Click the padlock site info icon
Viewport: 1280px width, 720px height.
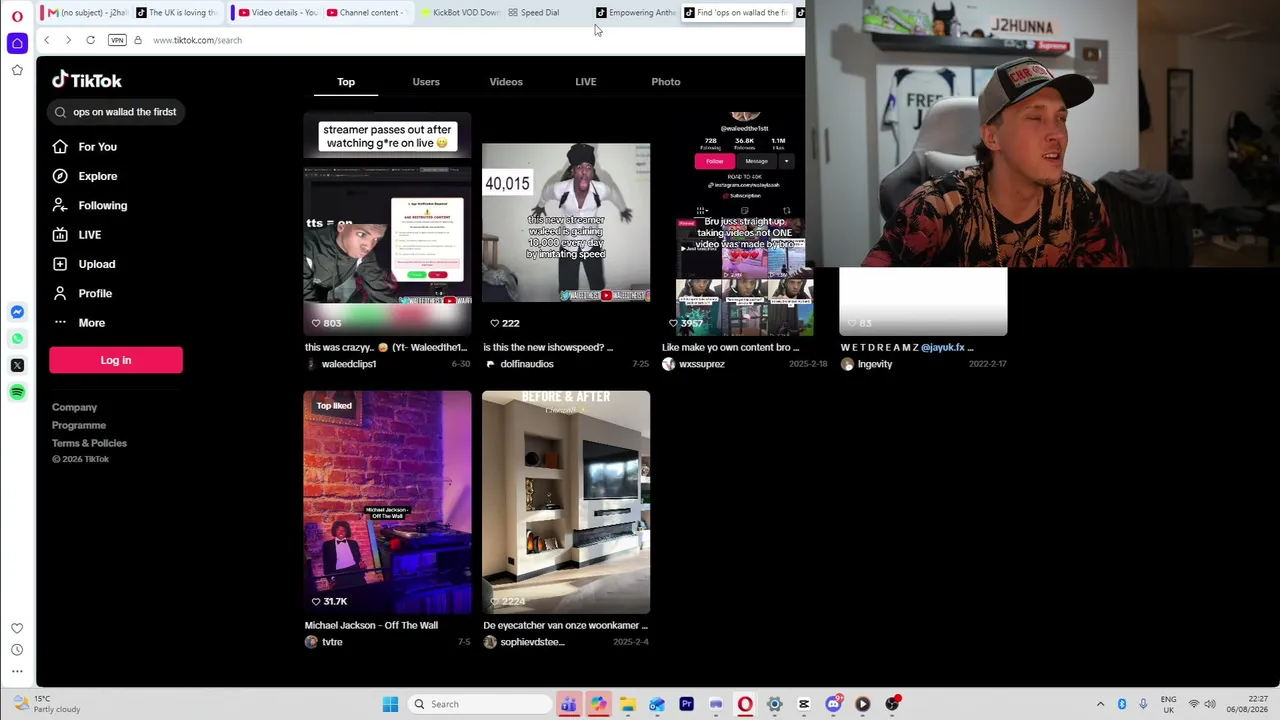click(138, 40)
